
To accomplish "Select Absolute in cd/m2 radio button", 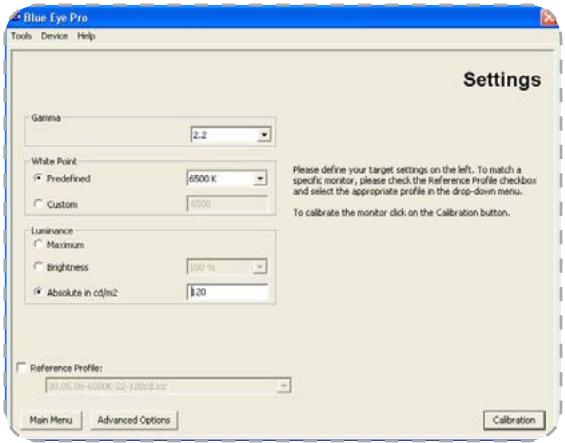I will tap(38, 292).
